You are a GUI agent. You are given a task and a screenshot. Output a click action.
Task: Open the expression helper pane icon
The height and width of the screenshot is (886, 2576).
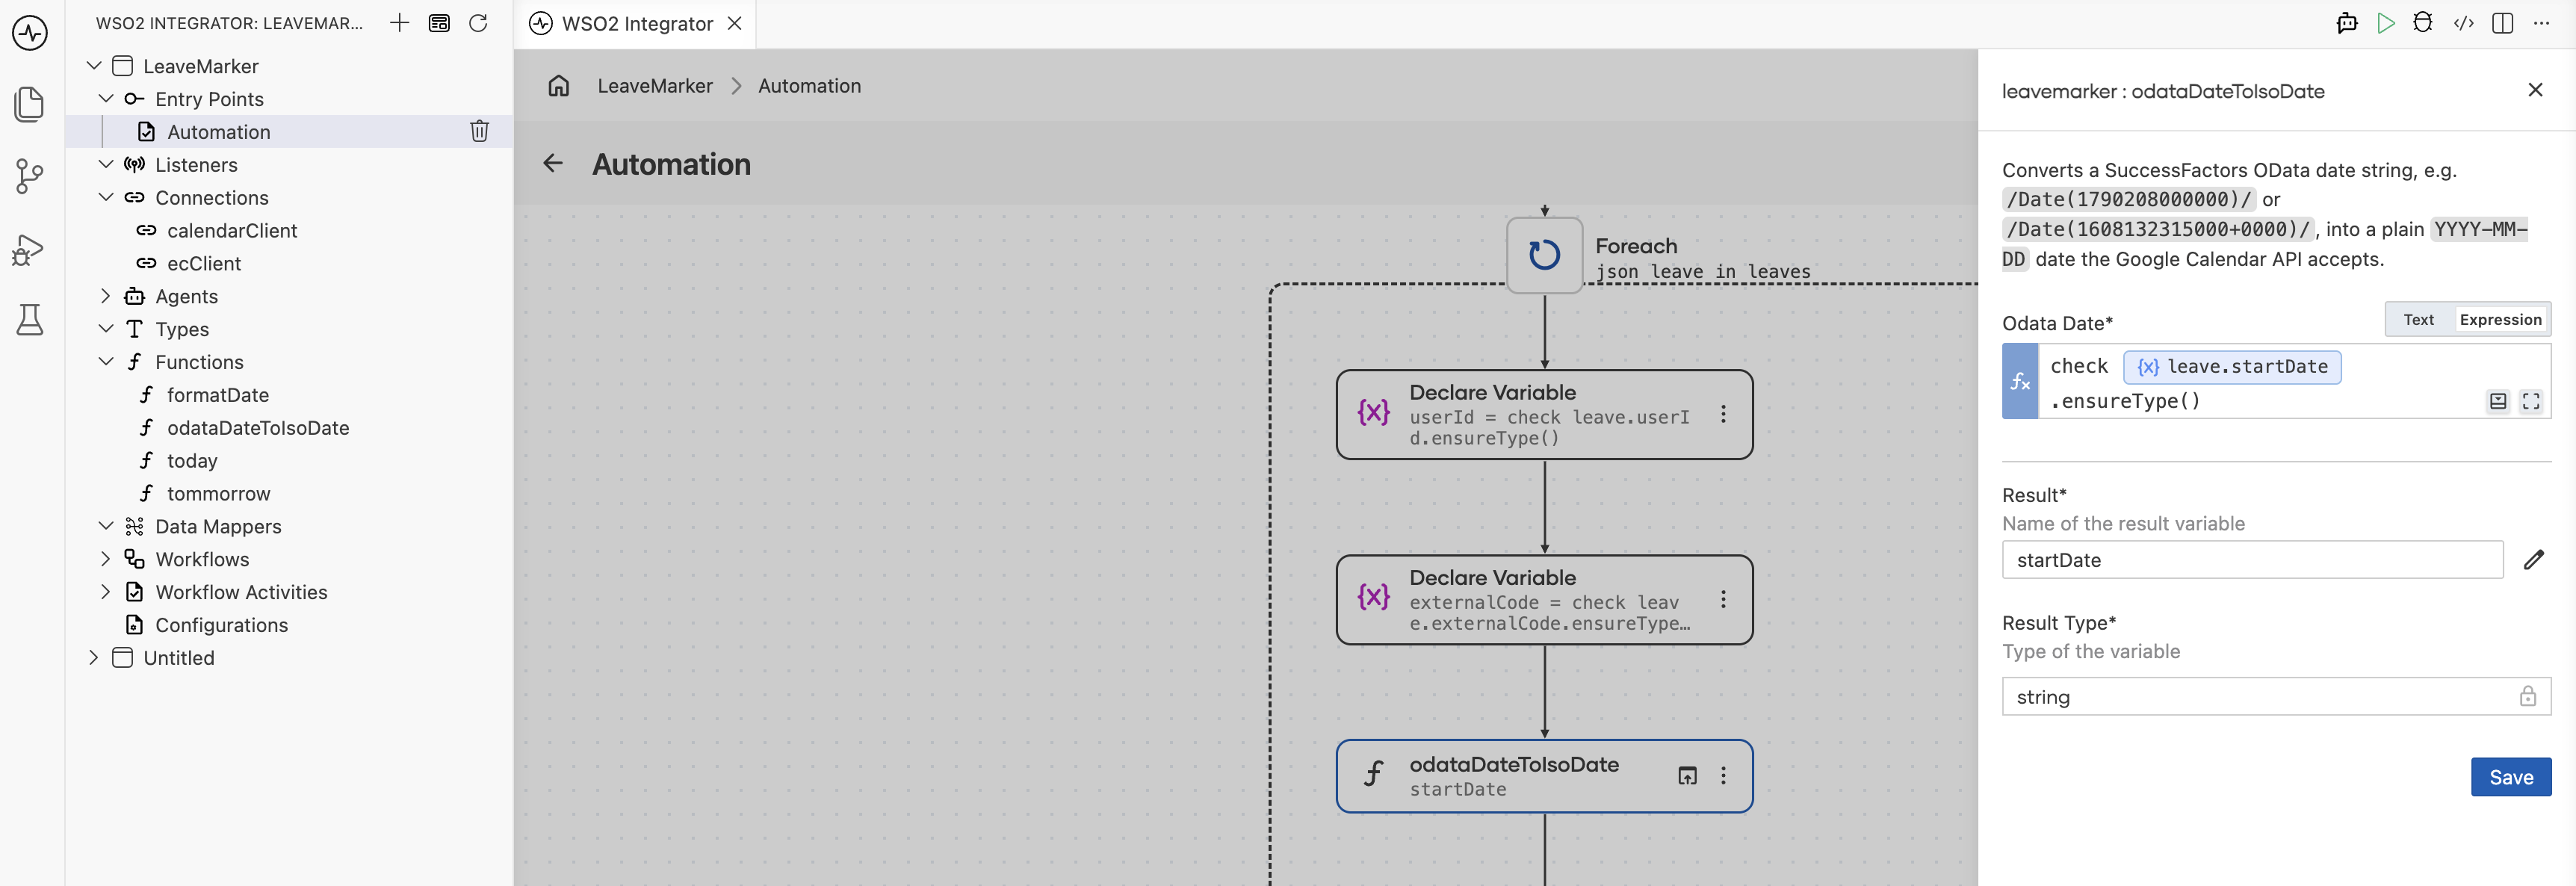click(x=2497, y=401)
